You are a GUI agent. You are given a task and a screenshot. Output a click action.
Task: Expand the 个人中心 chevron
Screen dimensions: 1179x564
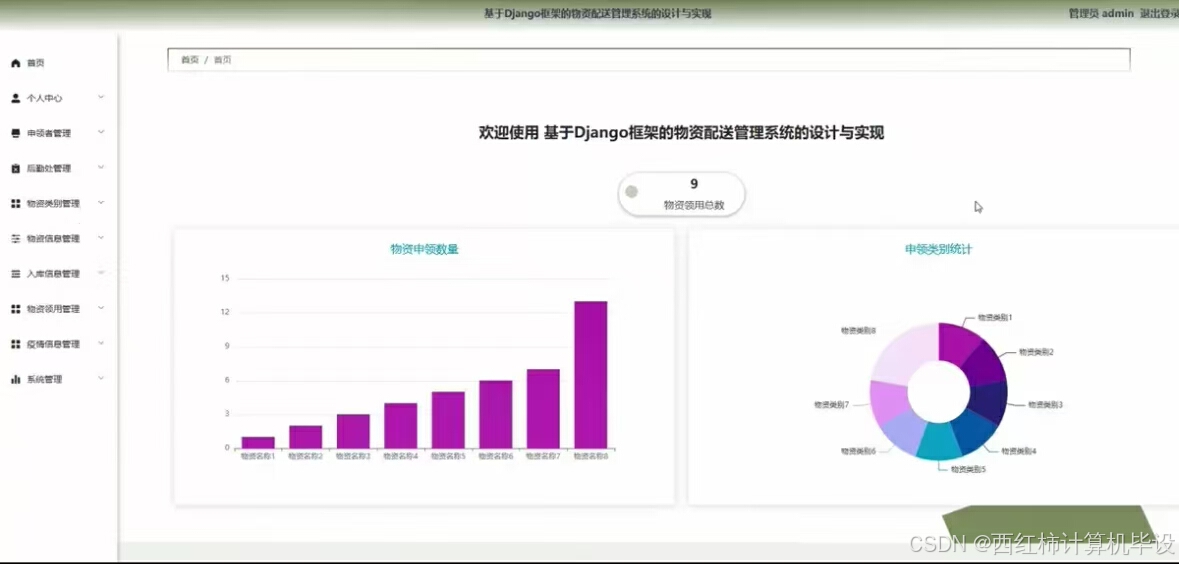(101, 98)
